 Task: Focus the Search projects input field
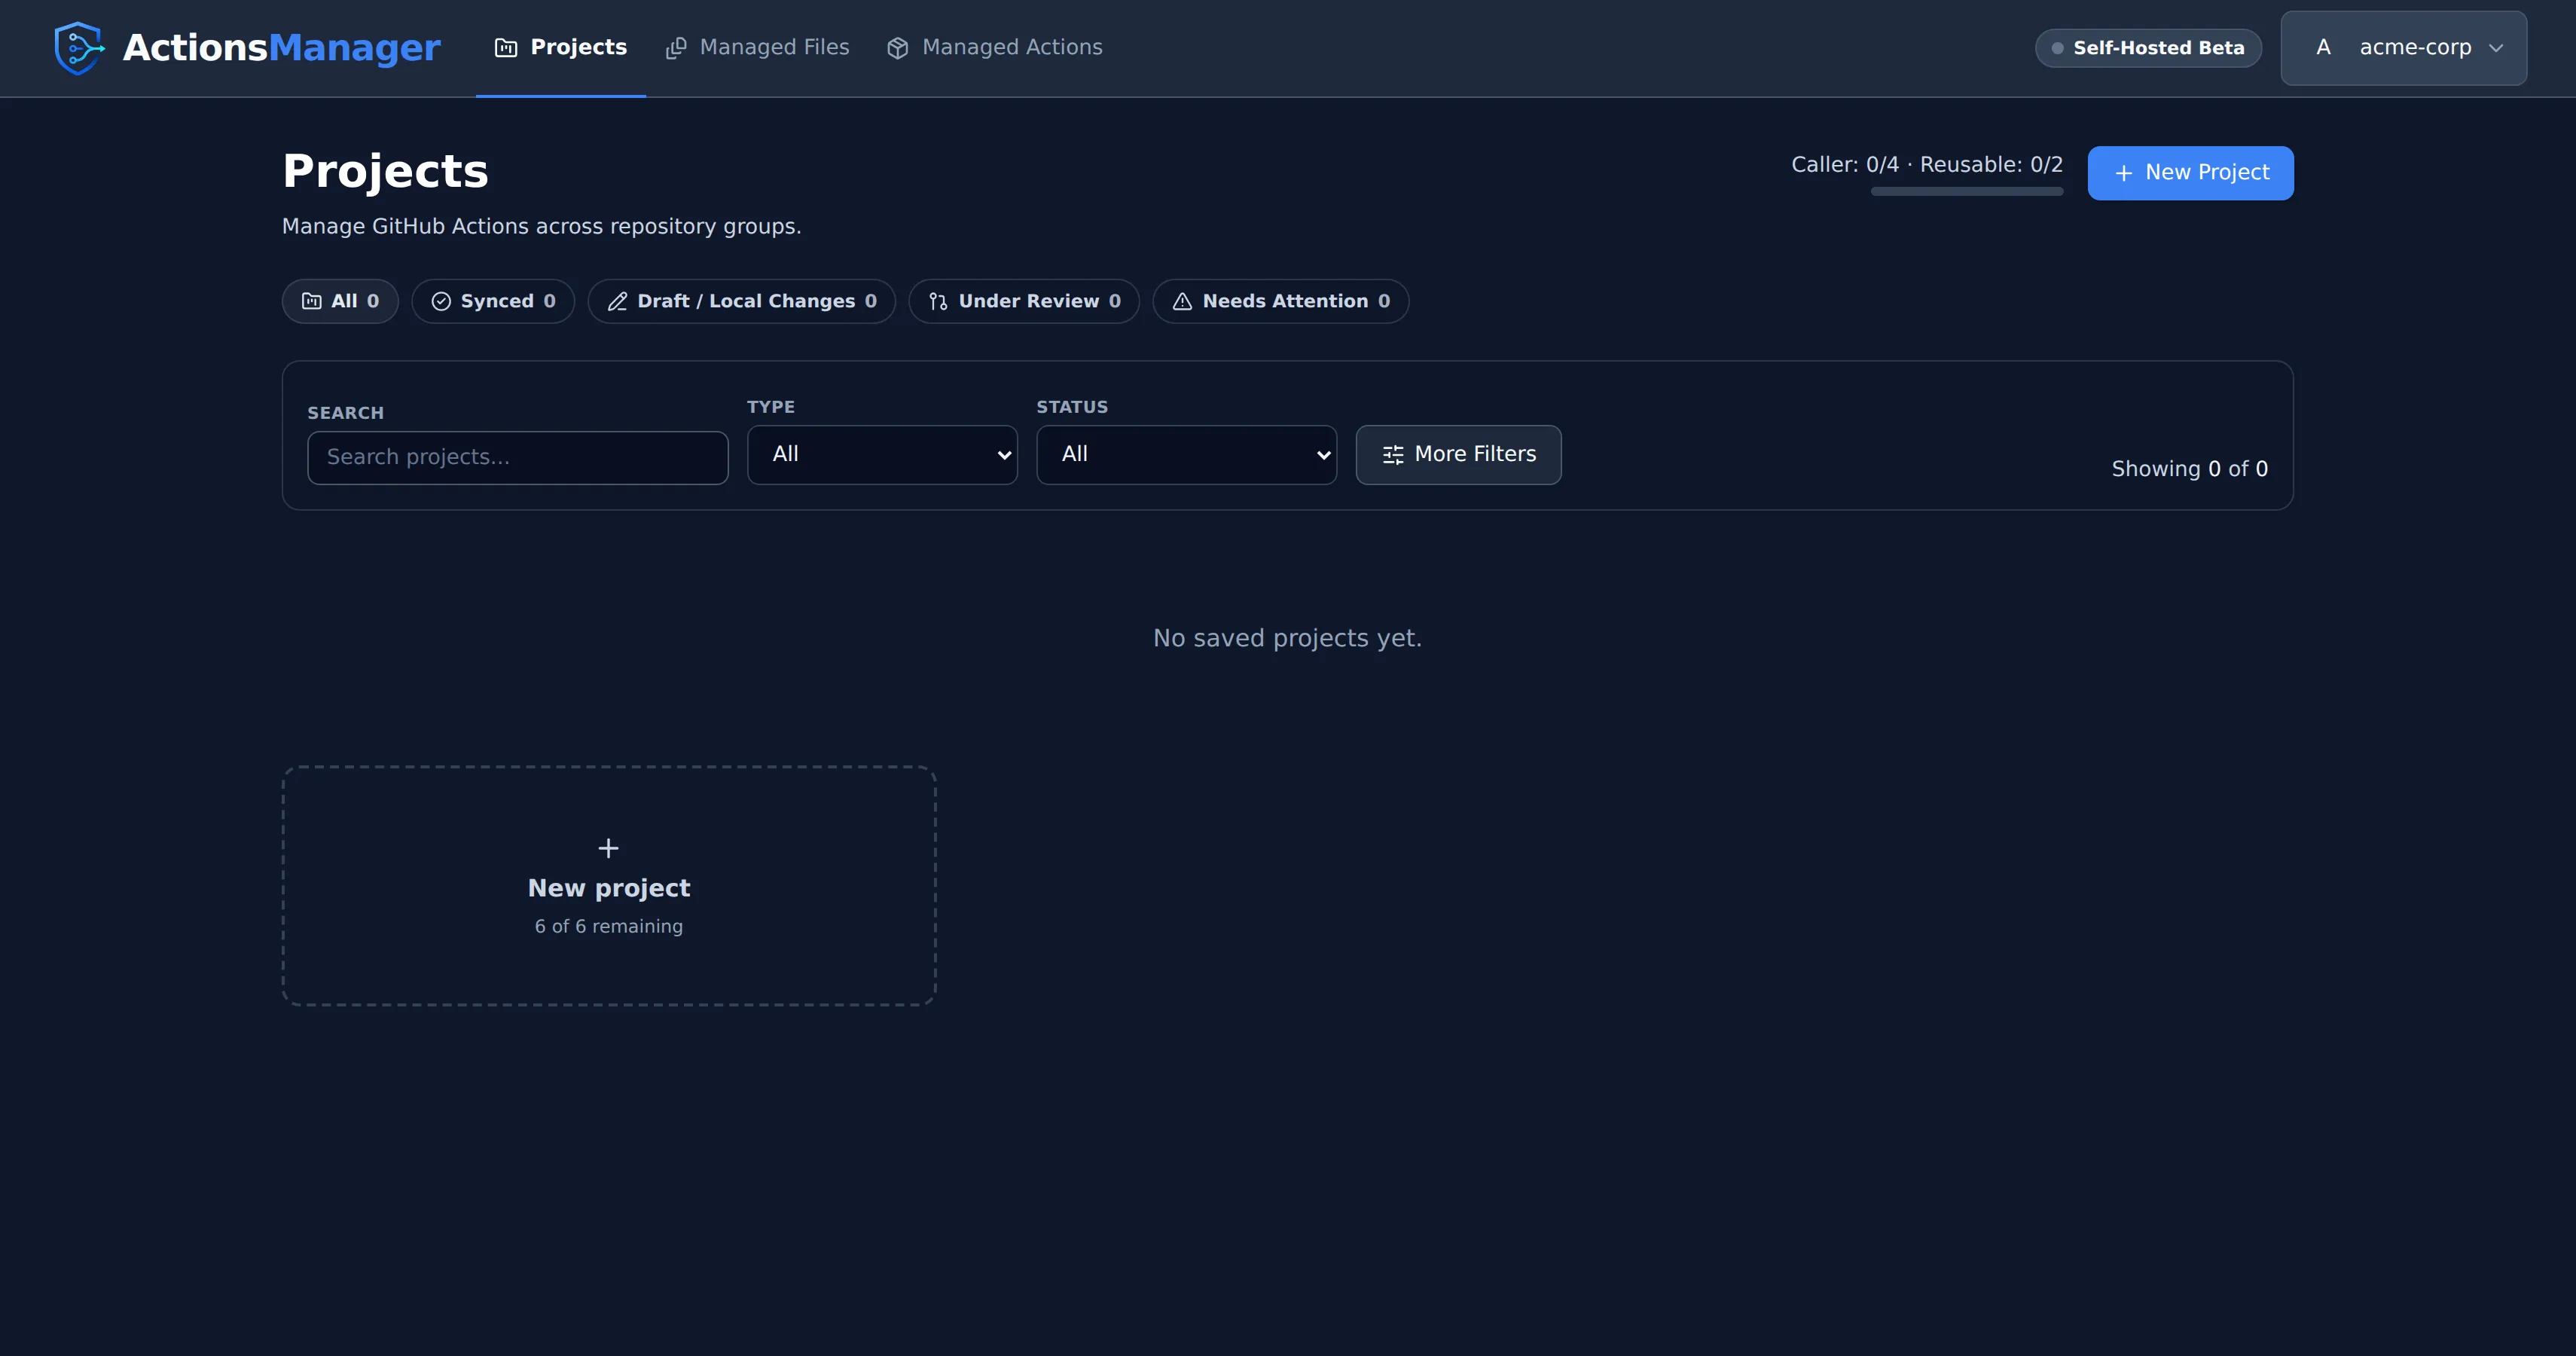coord(518,457)
